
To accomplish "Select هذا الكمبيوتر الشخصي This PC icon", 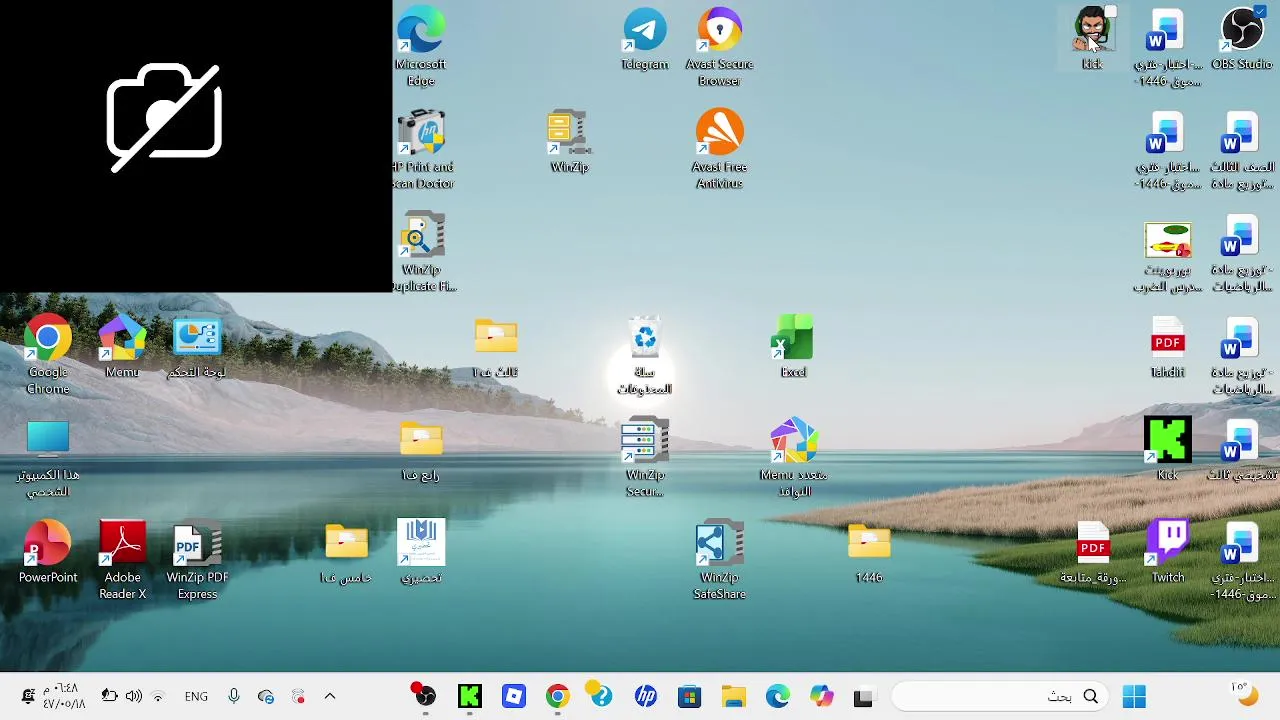I will pos(48,458).
